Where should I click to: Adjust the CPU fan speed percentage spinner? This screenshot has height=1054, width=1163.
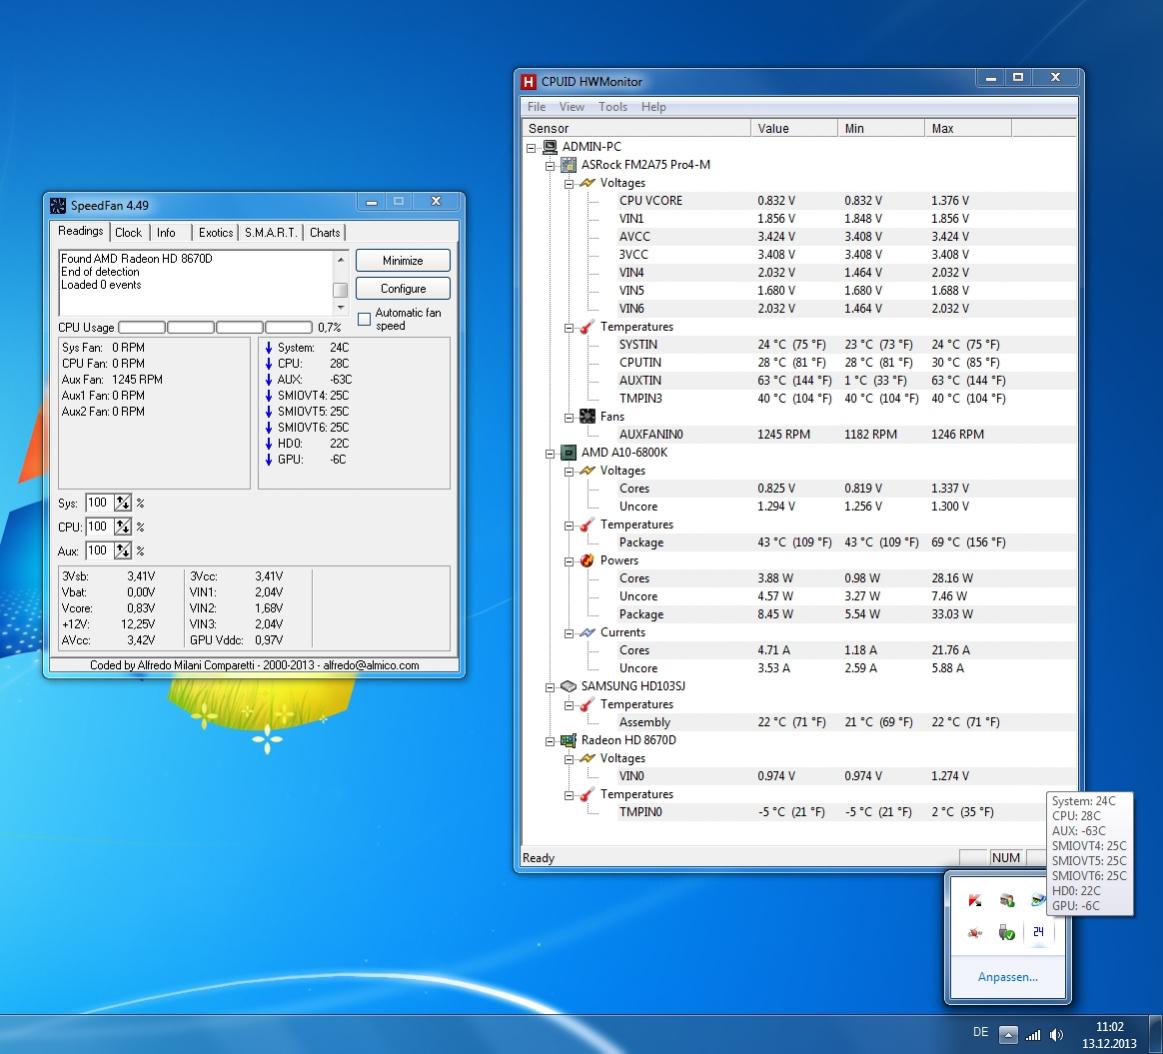(123, 527)
